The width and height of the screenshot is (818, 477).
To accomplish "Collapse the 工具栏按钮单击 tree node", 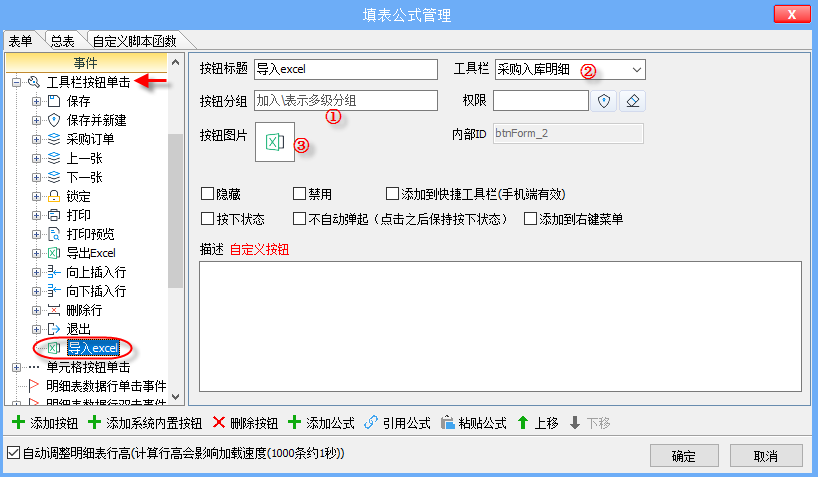I will point(17,82).
